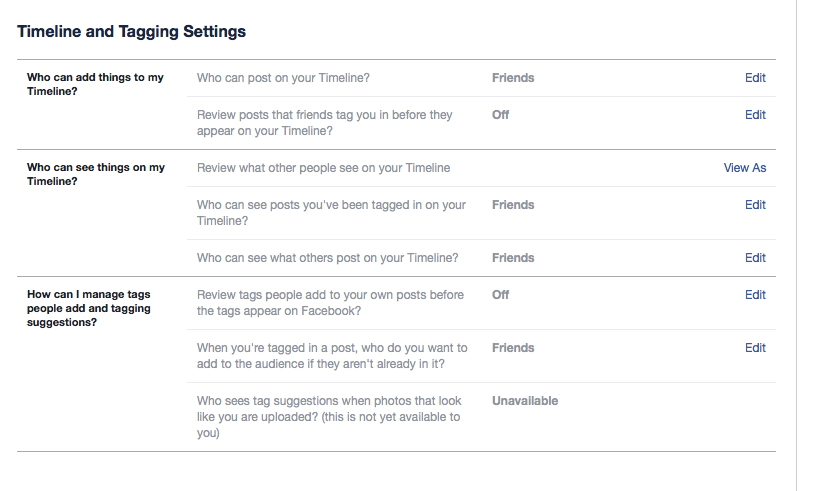Click 'Review tags people add to your own posts' text
The width and height of the screenshot is (818, 491).
pyautogui.click(x=330, y=303)
